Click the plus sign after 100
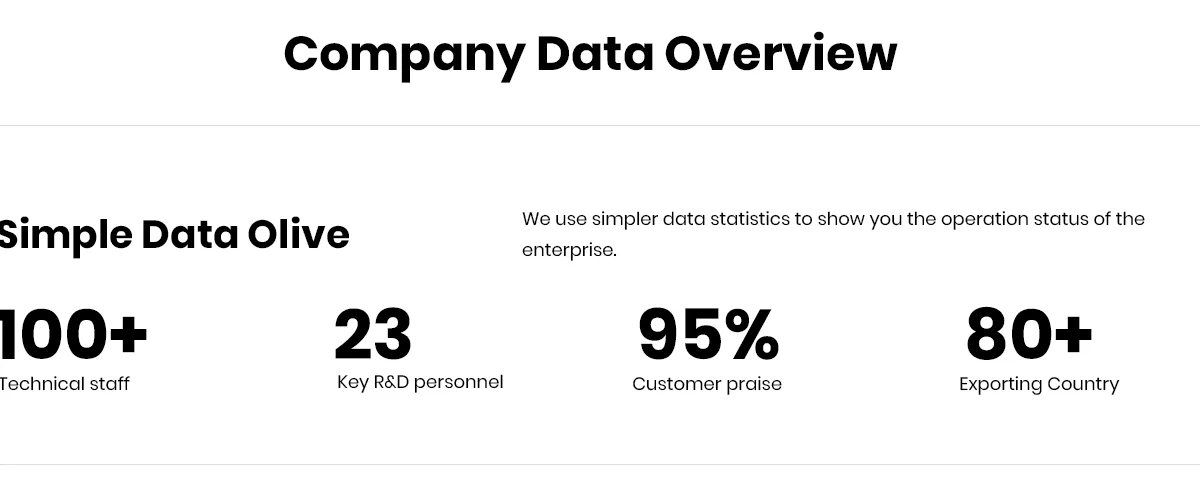 [x=128, y=334]
